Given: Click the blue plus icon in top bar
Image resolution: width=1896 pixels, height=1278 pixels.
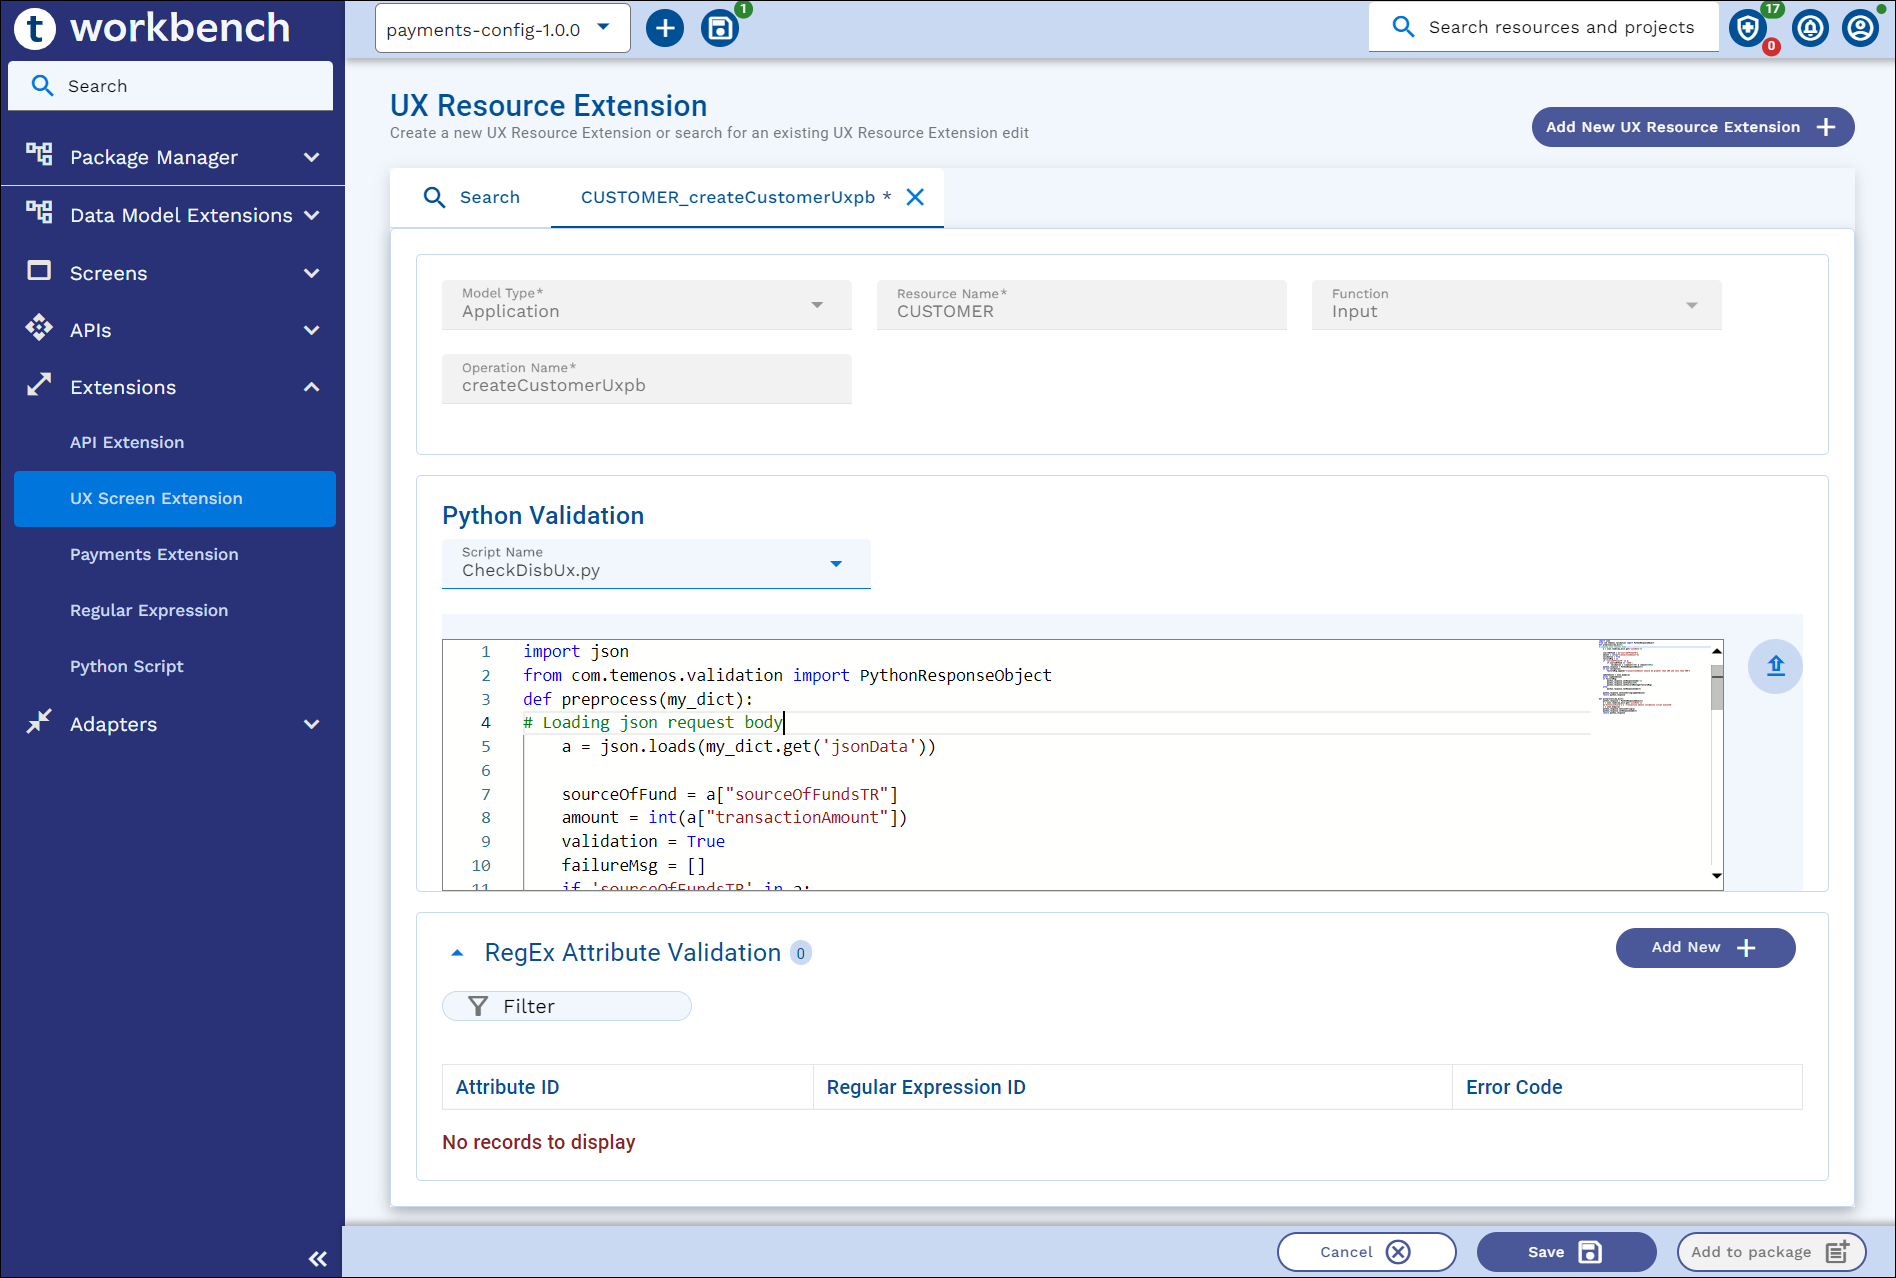Looking at the screenshot, I should pyautogui.click(x=665, y=28).
